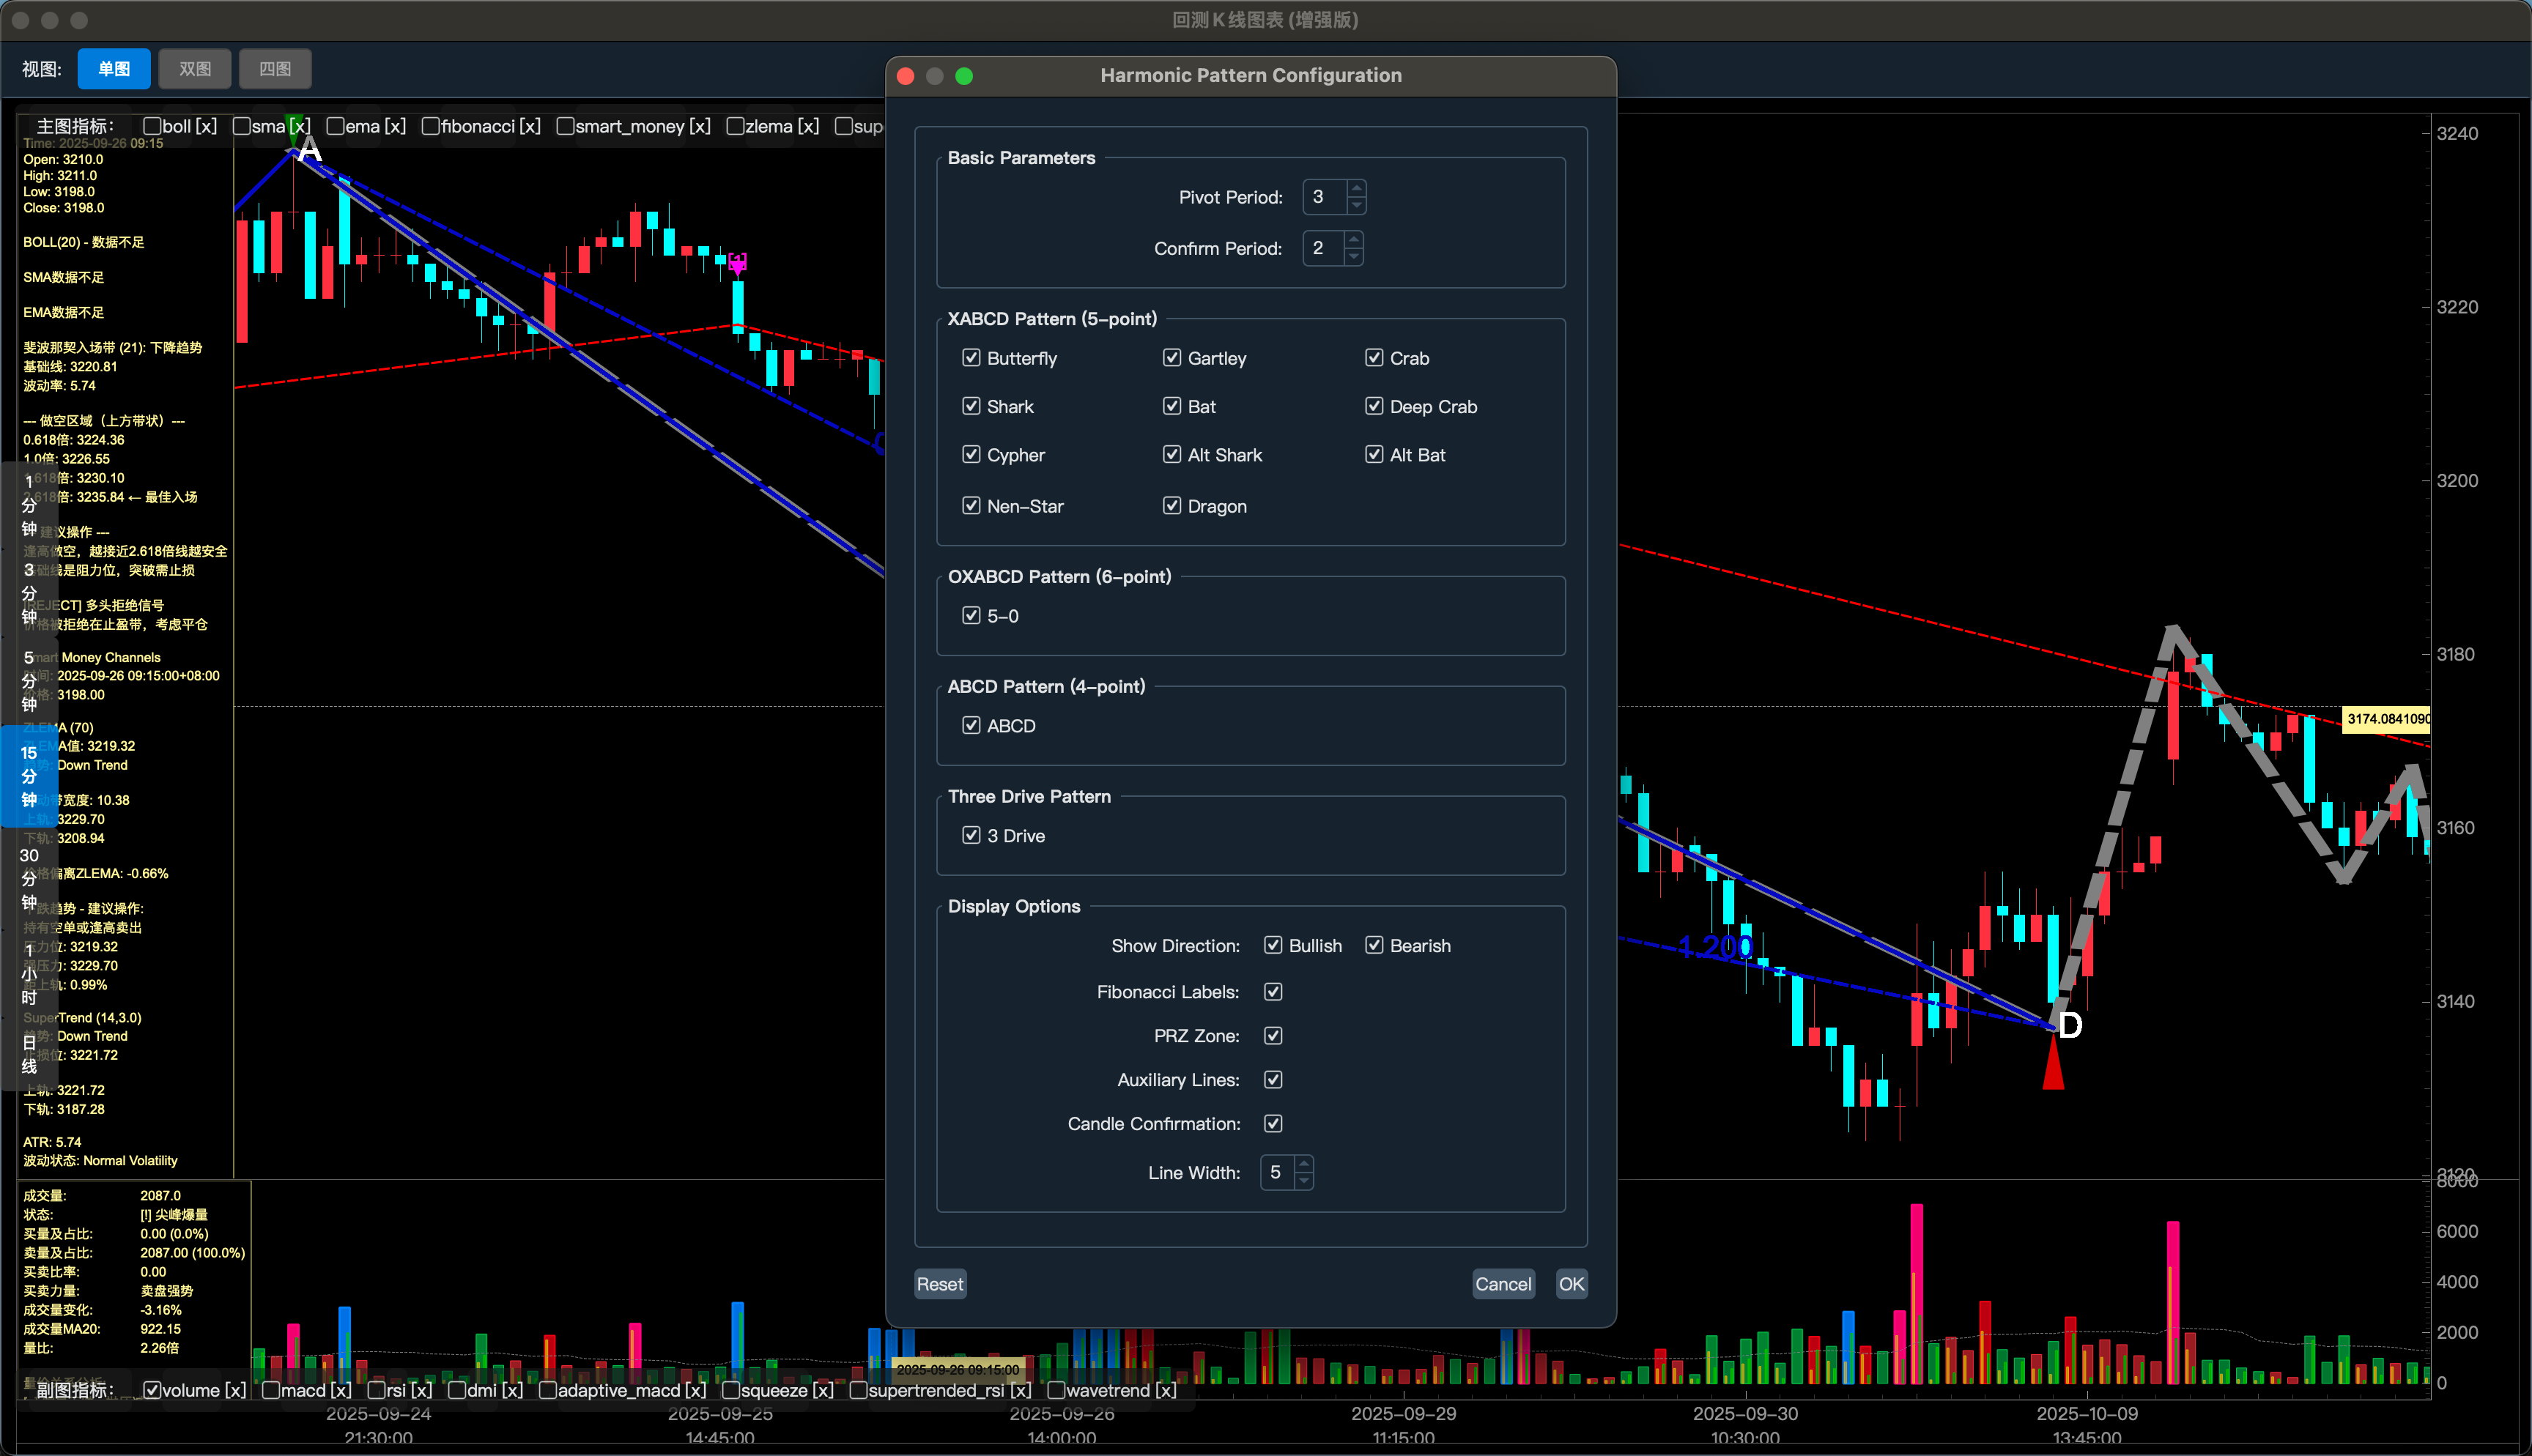Increment the Pivot Period stepper up arrow
This screenshot has width=2532, height=1456.
click(1356, 188)
